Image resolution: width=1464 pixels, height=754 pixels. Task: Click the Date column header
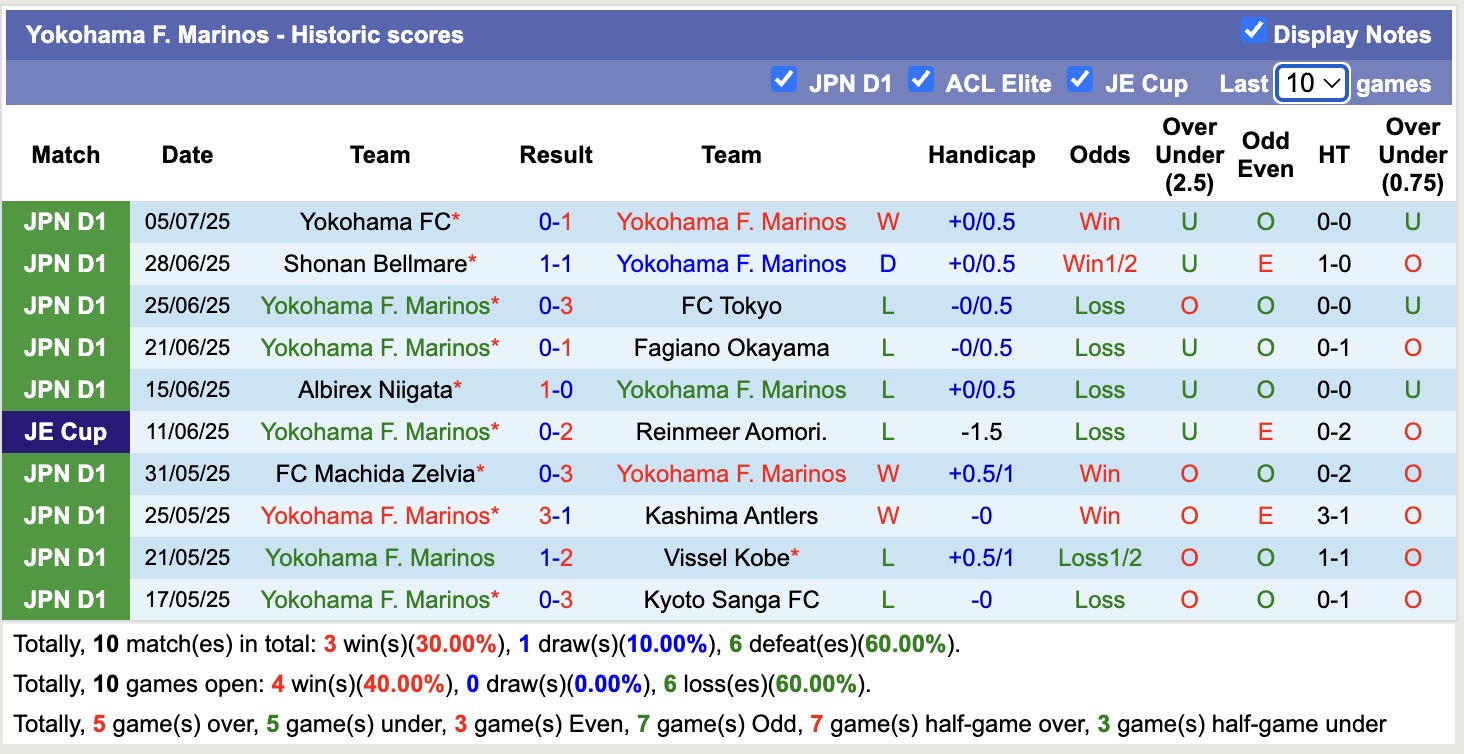coord(187,155)
